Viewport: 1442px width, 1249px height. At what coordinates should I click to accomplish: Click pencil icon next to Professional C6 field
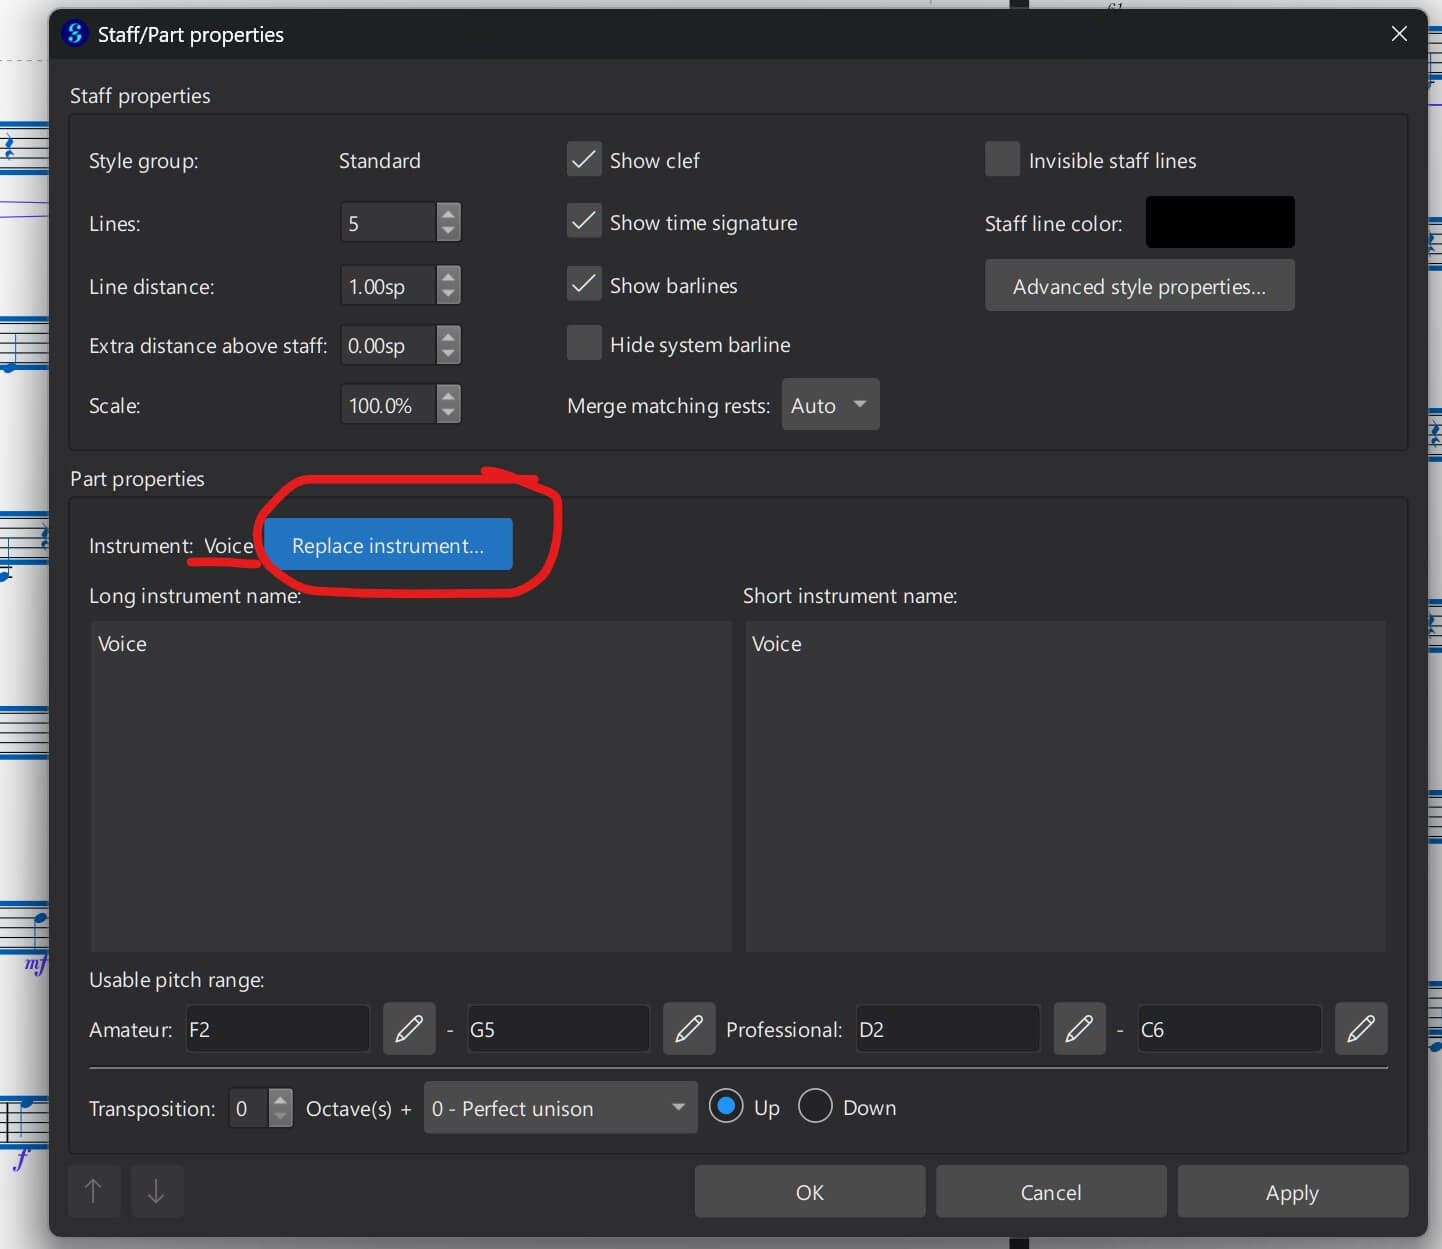[x=1361, y=1029]
